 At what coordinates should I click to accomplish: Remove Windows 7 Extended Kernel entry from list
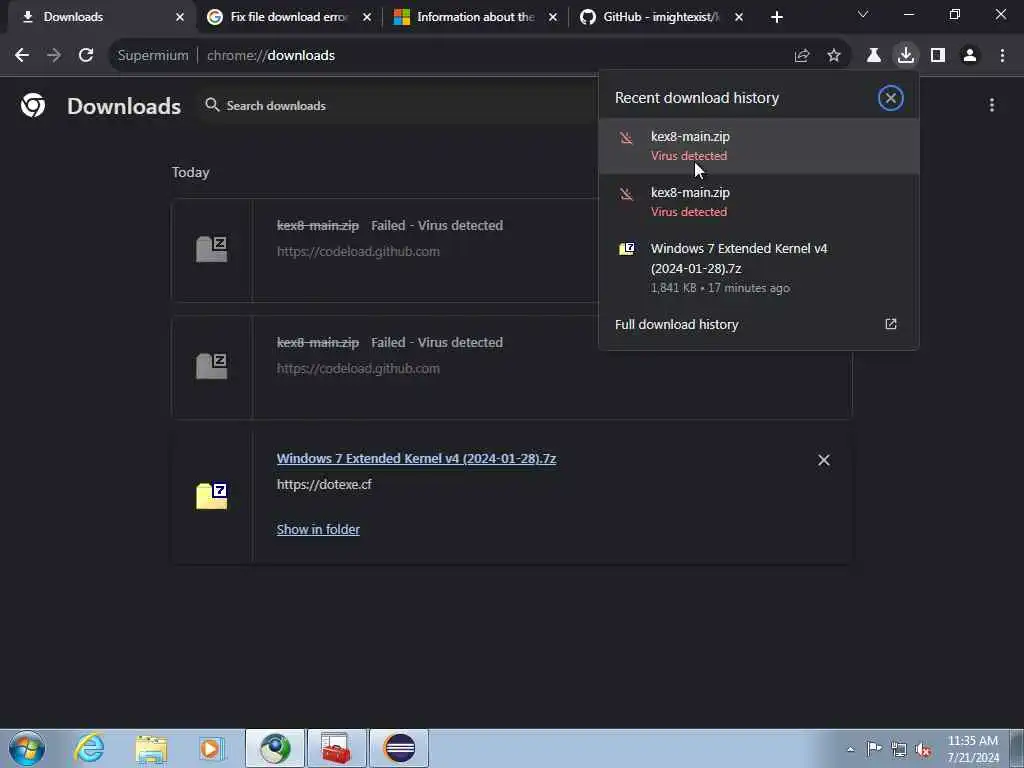(824, 460)
